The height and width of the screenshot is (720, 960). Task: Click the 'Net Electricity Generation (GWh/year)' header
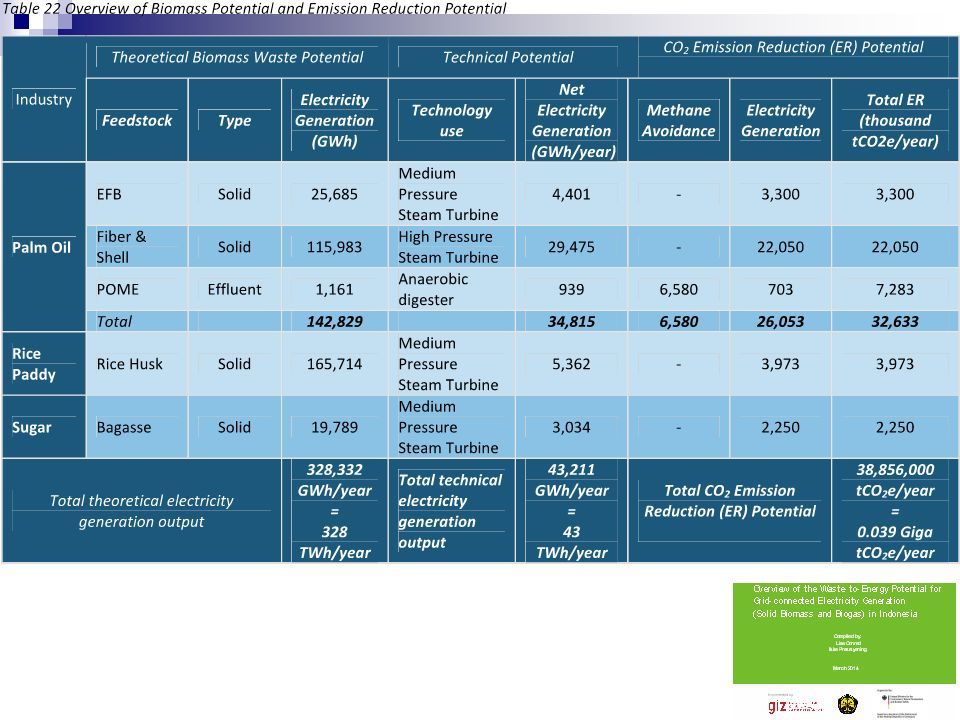coord(571,120)
